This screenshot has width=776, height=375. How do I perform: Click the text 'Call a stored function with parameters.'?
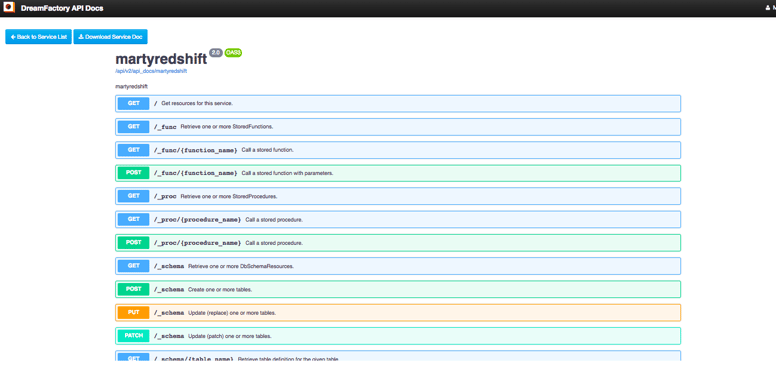(287, 173)
